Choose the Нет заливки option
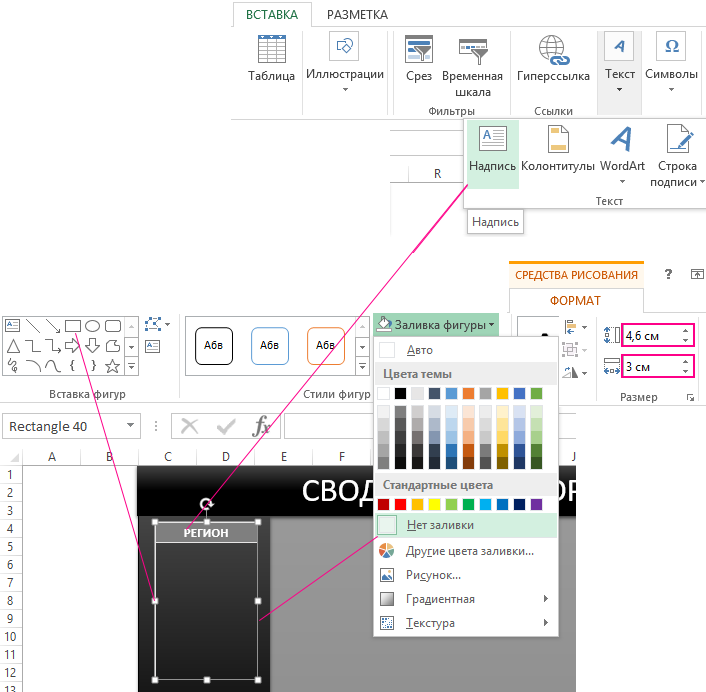The width and height of the screenshot is (706, 692). 439,524
